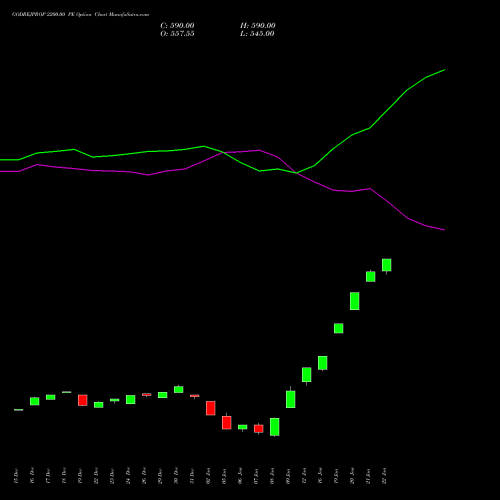Click the green candlestick for 20 Jan

(x=355, y=301)
